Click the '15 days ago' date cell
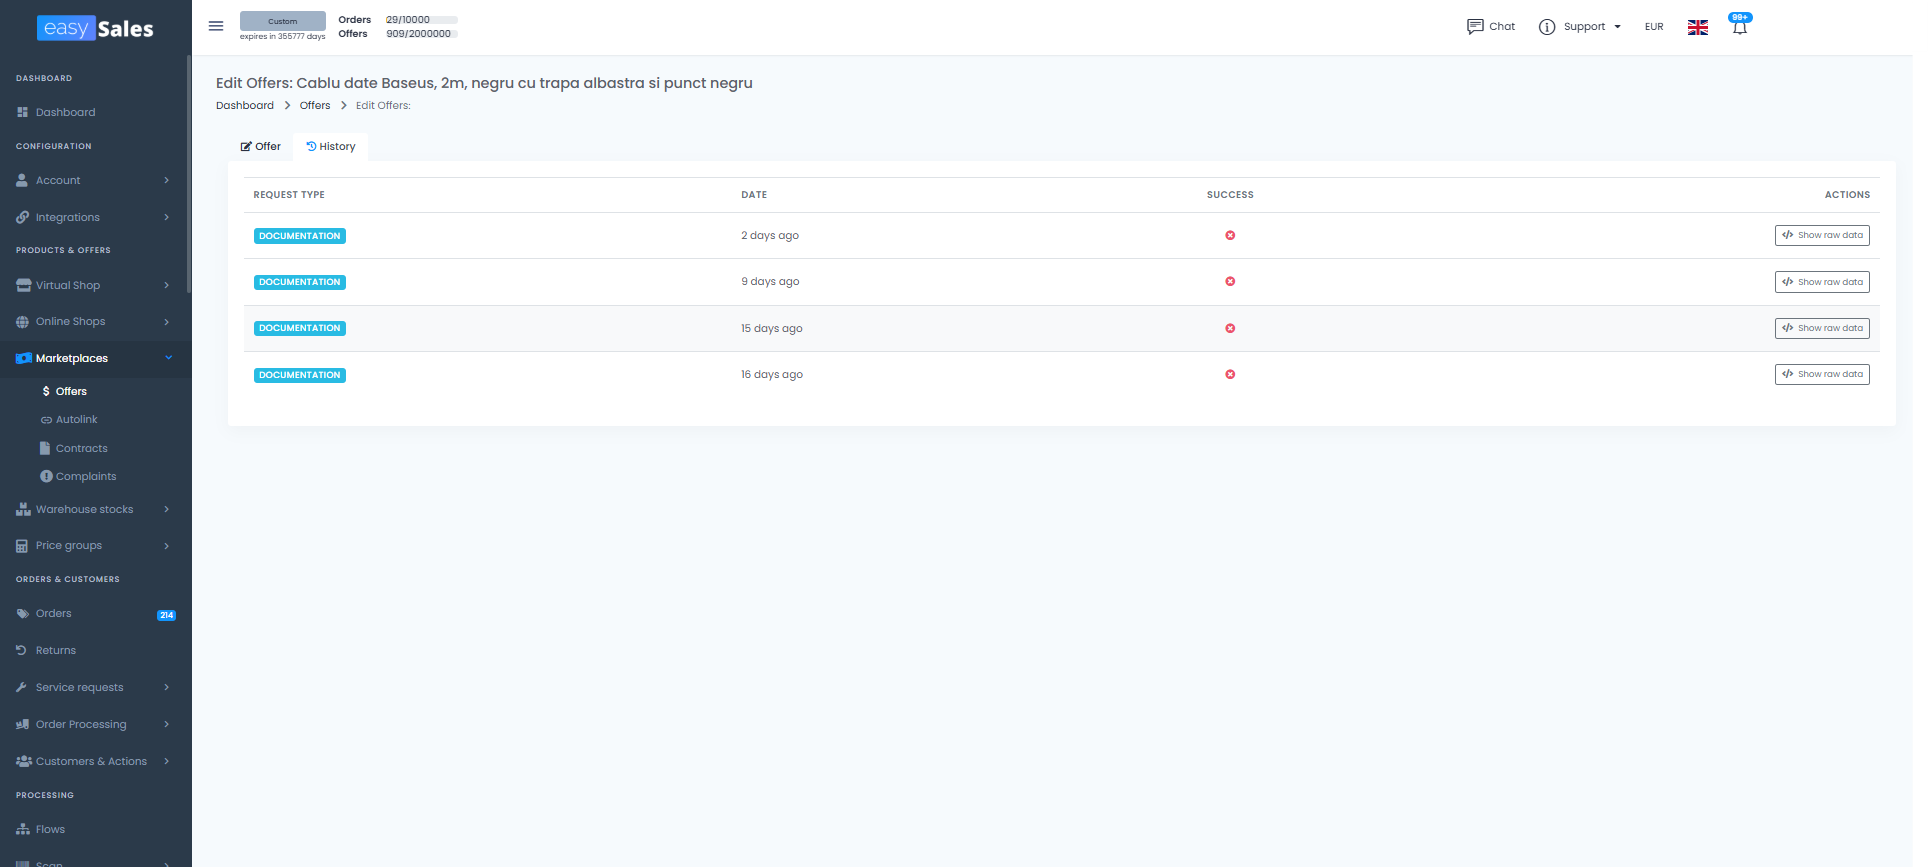The width and height of the screenshot is (1928, 867). click(x=772, y=328)
